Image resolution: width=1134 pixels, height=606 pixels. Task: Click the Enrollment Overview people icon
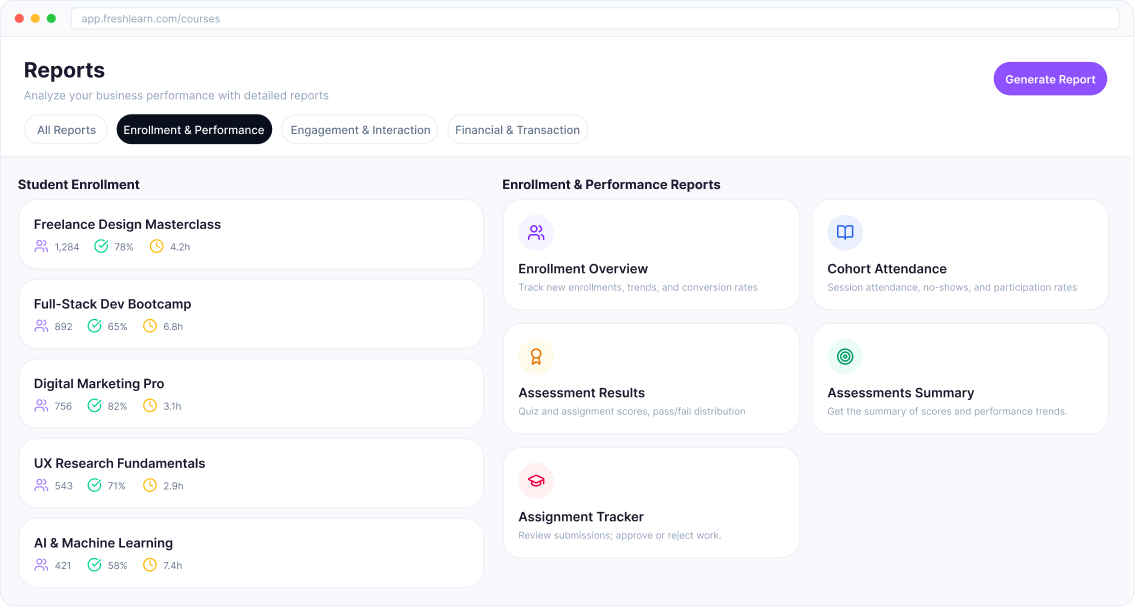pos(536,233)
